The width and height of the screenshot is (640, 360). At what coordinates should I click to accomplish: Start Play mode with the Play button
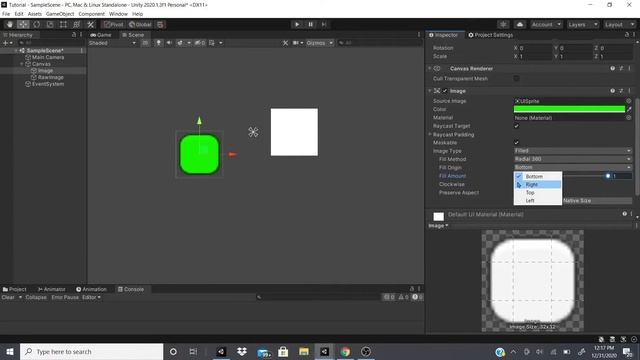pyautogui.click(x=297, y=24)
